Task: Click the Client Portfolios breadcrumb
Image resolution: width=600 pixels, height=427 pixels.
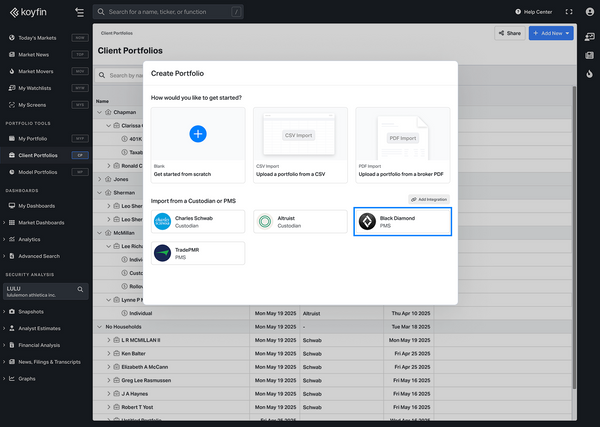Action: click(x=117, y=33)
